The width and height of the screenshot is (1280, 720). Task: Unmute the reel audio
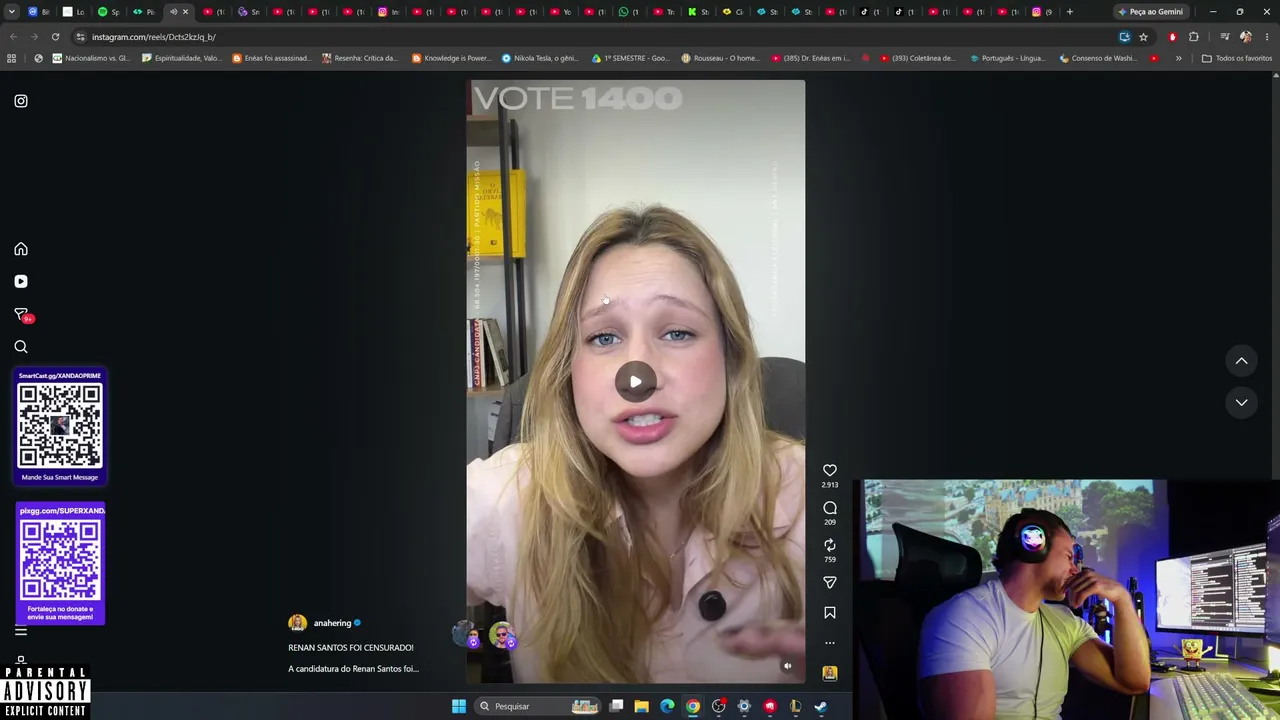788,666
